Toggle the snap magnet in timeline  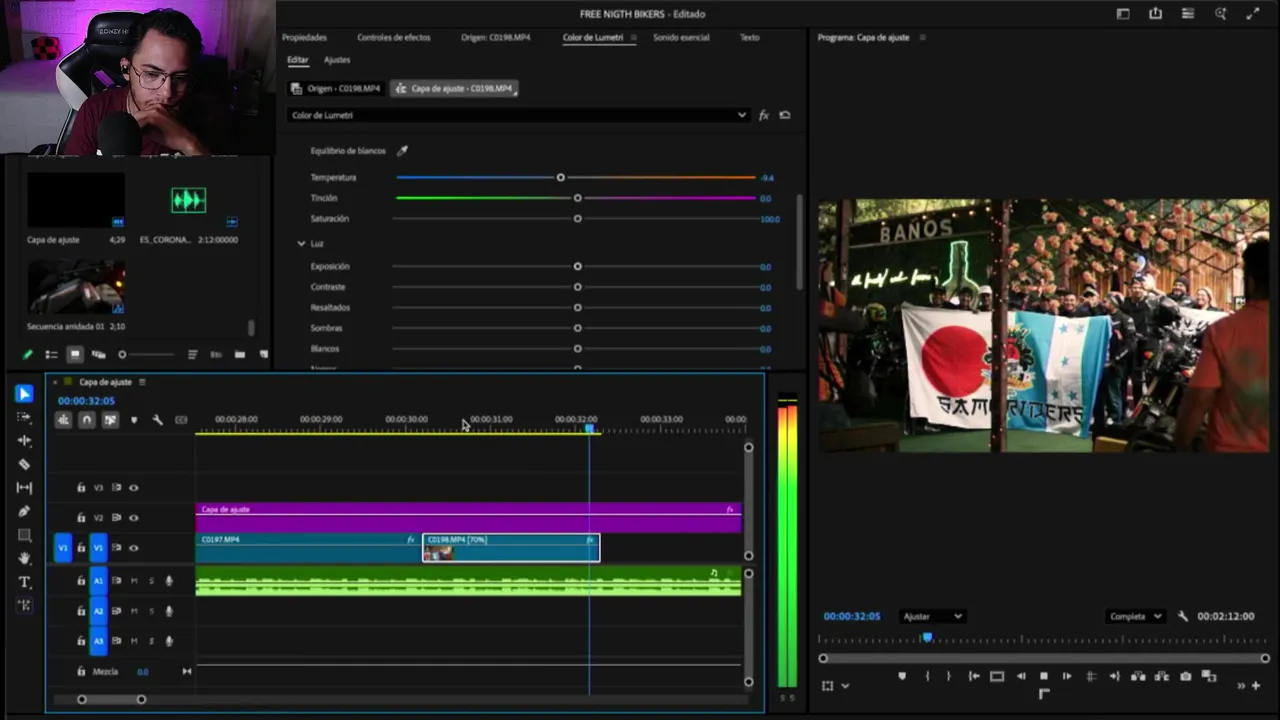tap(87, 420)
